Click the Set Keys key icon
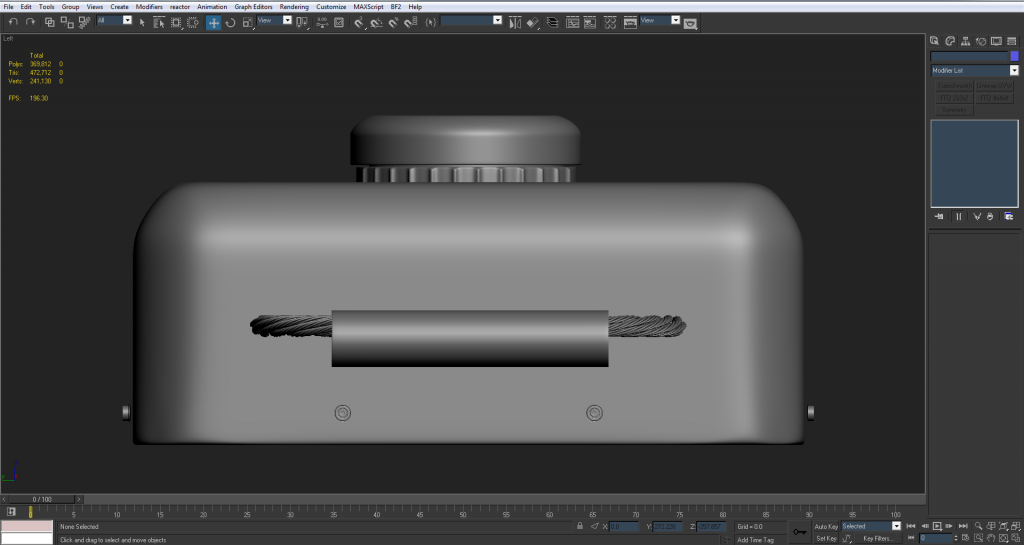1024x545 pixels. [798, 532]
